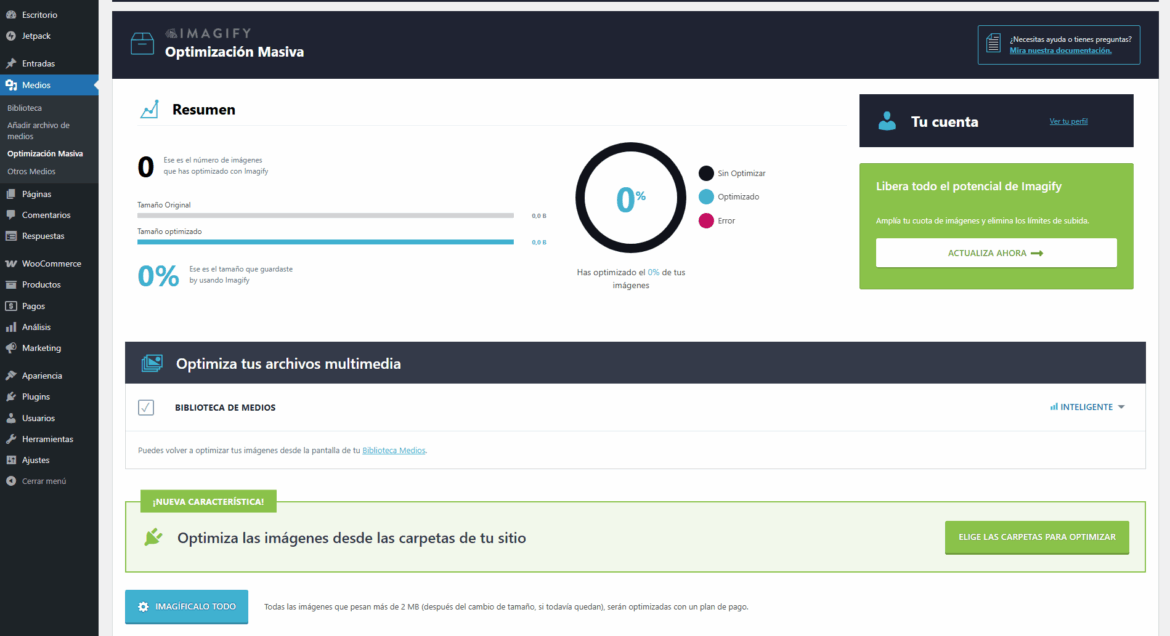Click the Error red legend dot

706,221
